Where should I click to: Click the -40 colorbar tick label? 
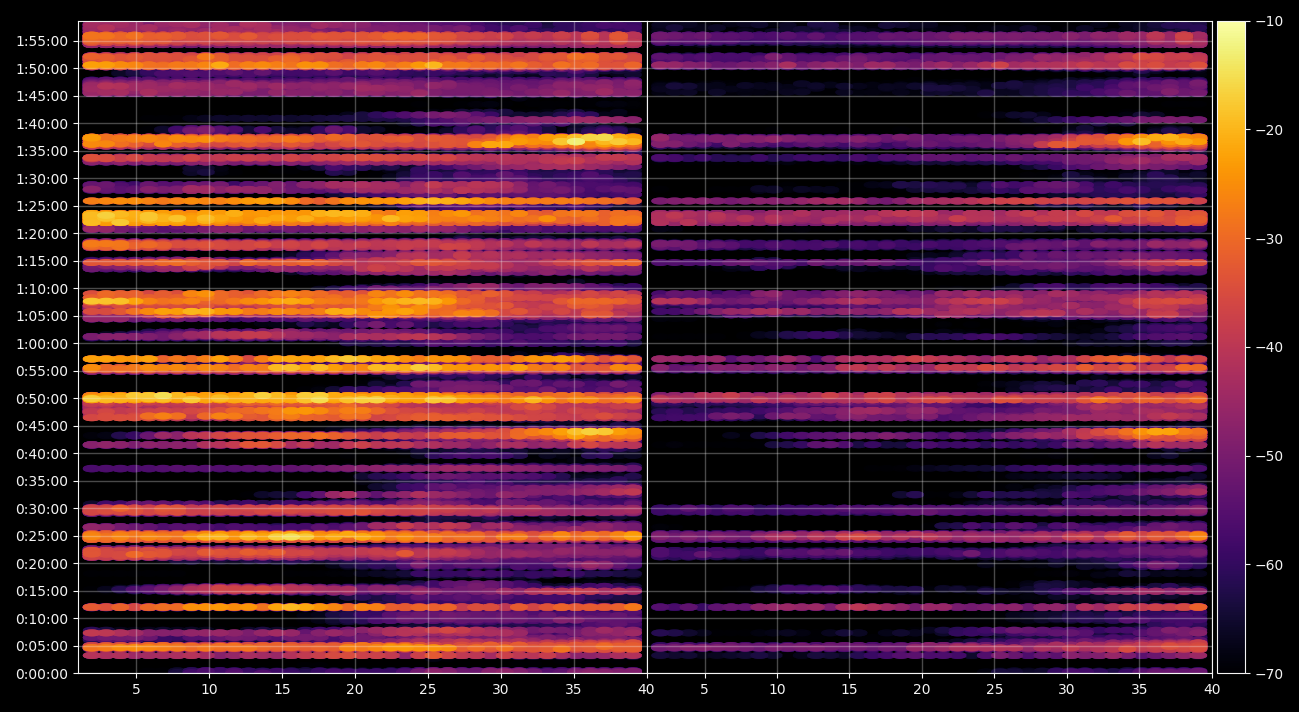click(1270, 347)
